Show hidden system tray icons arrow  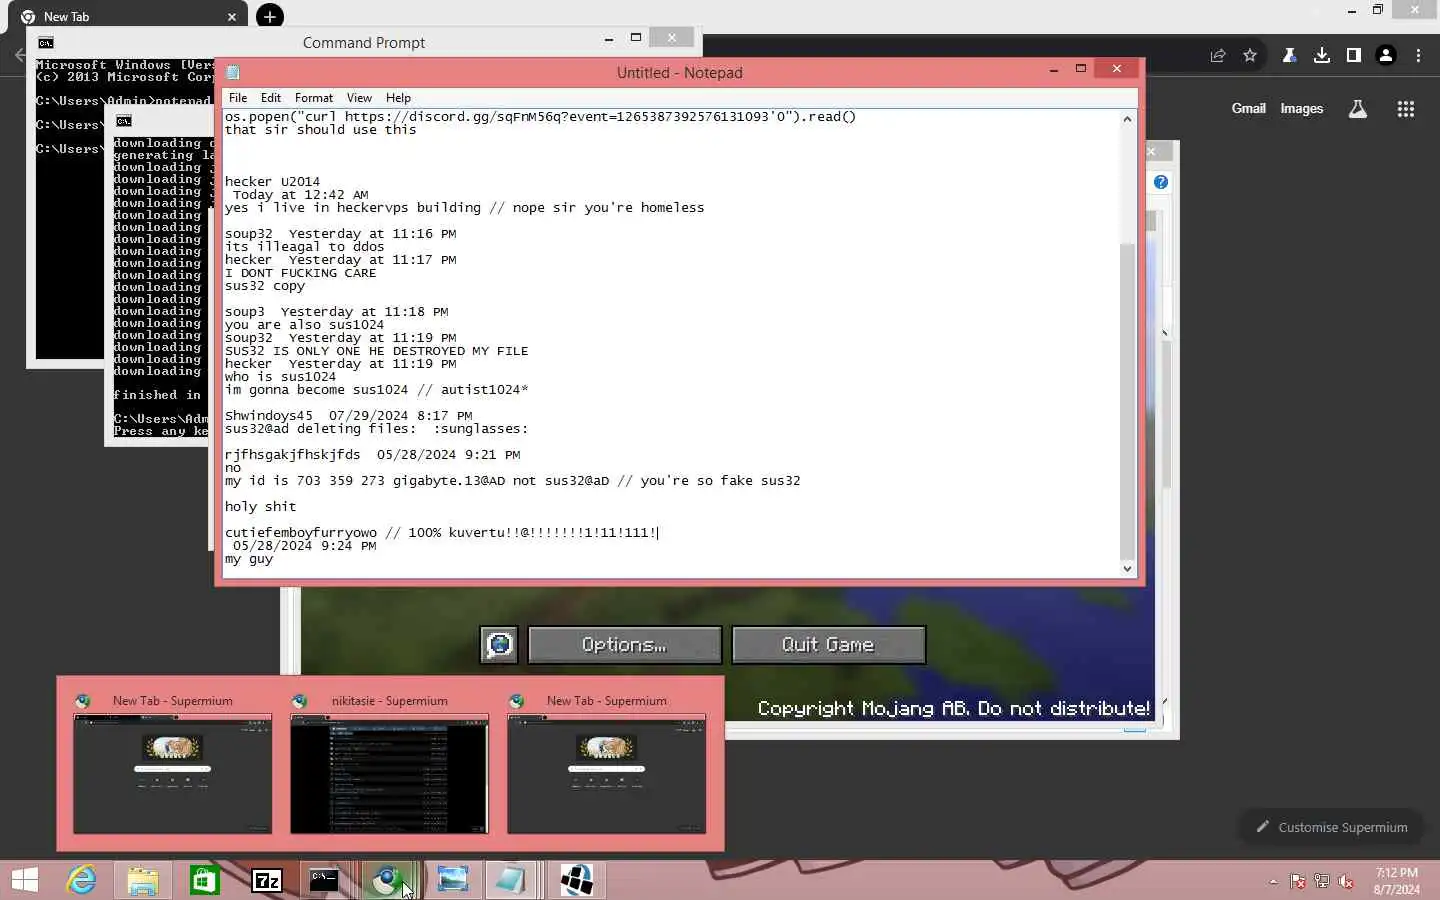(x=1273, y=882)
